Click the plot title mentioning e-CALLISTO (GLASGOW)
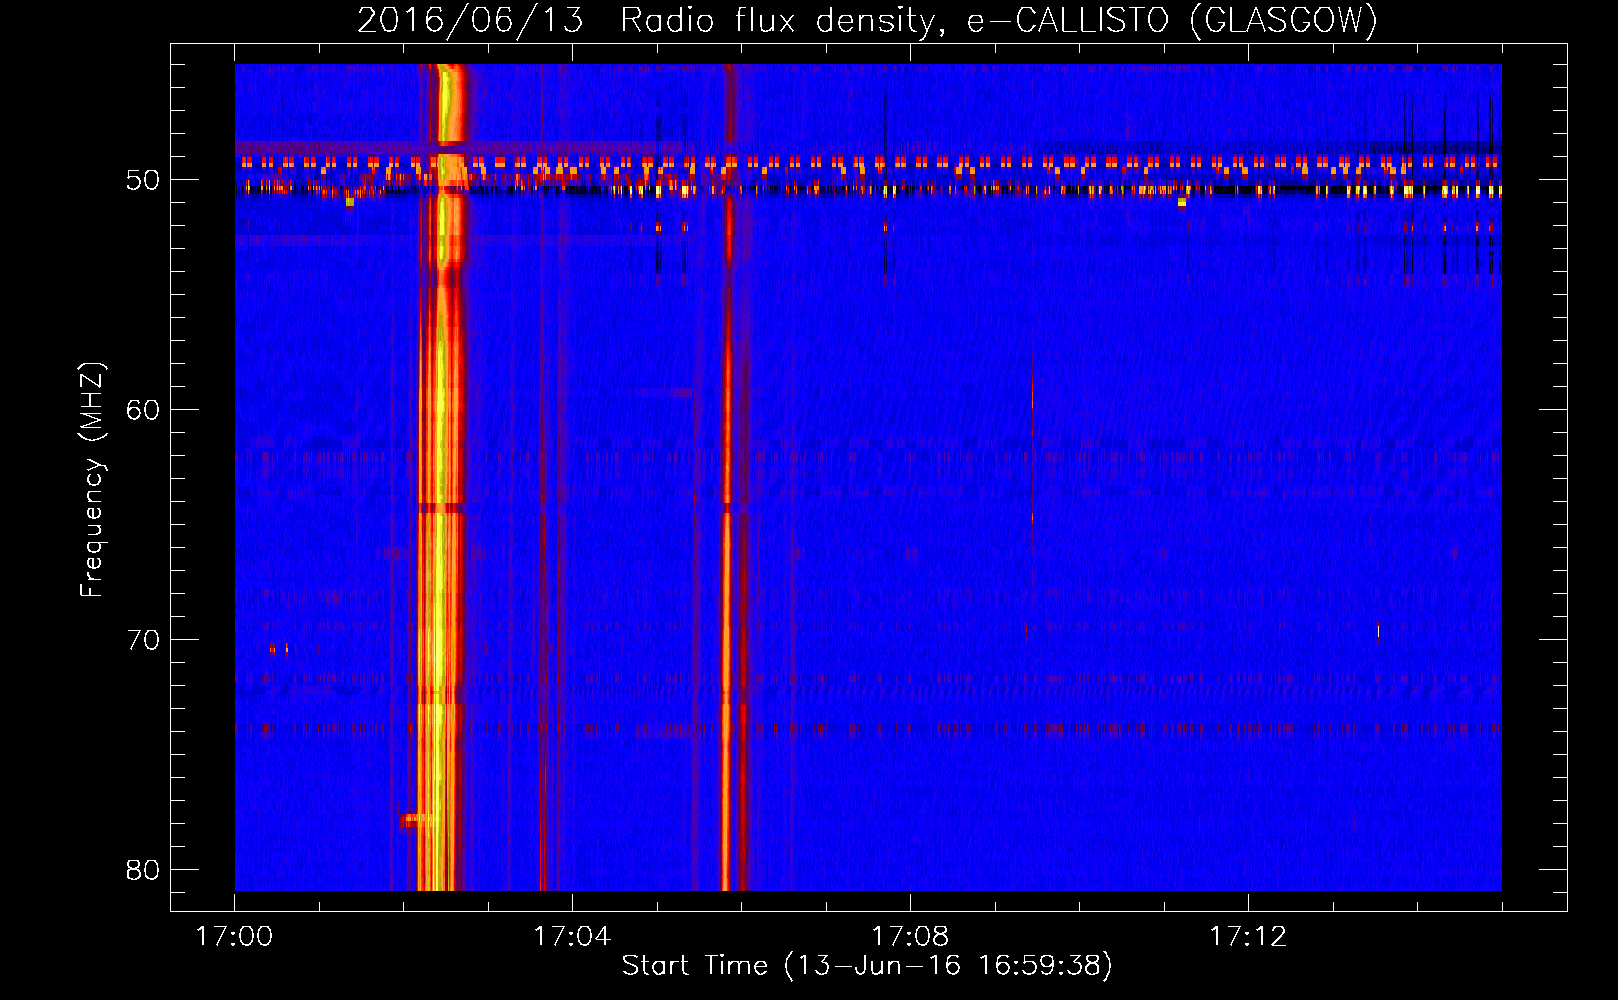 [x=868, y=20]
